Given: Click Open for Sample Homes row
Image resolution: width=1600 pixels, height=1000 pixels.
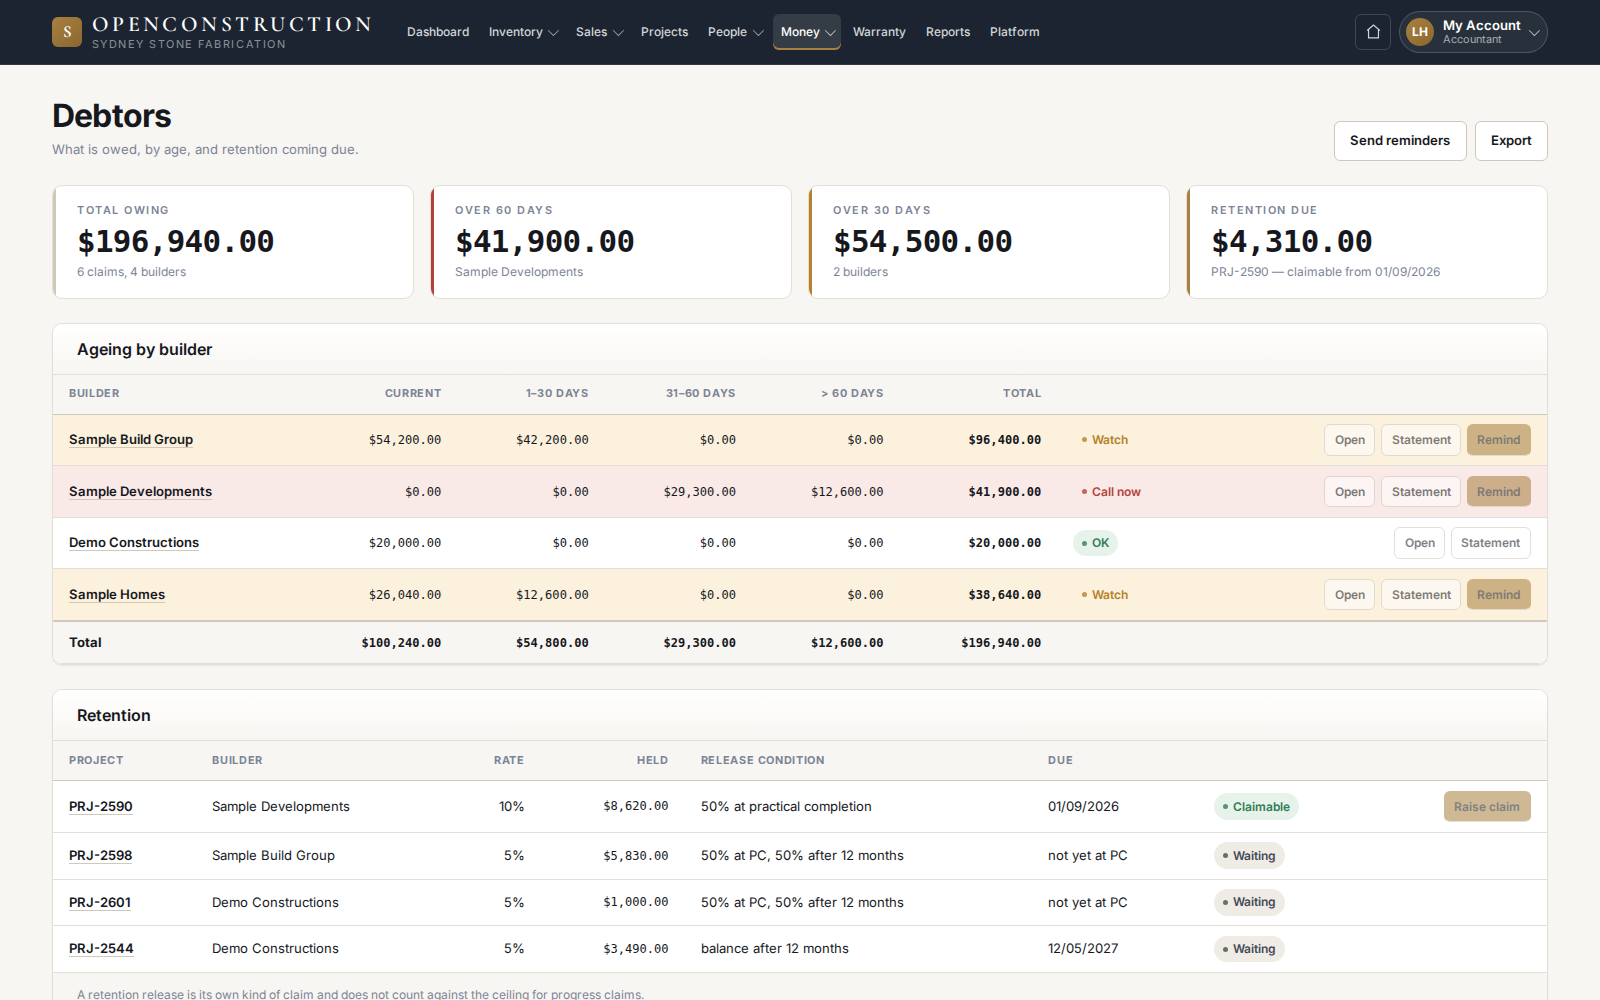Looking at the screenshot, I should click(x=1349, y=595).
